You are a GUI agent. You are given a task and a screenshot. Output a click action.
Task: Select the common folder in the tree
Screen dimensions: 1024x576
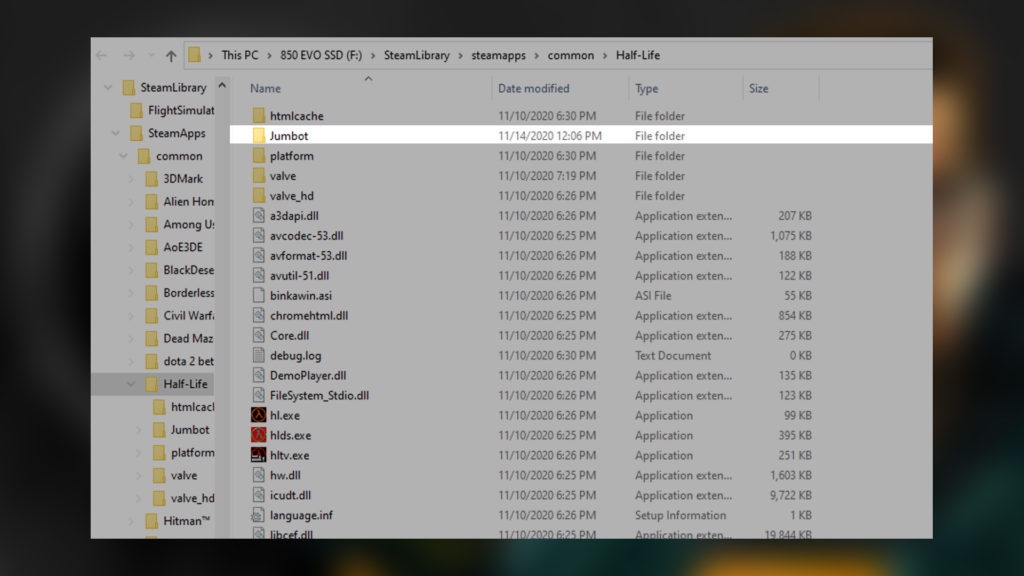coord(179,156)
